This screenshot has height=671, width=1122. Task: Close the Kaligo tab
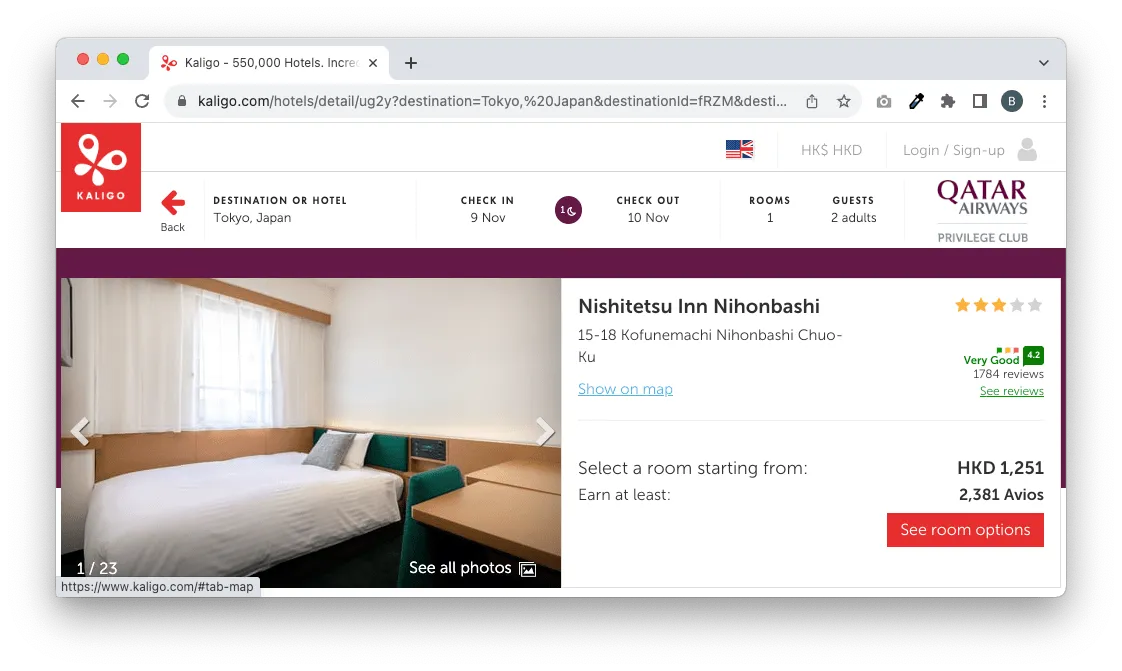click(x=373, y=63)
